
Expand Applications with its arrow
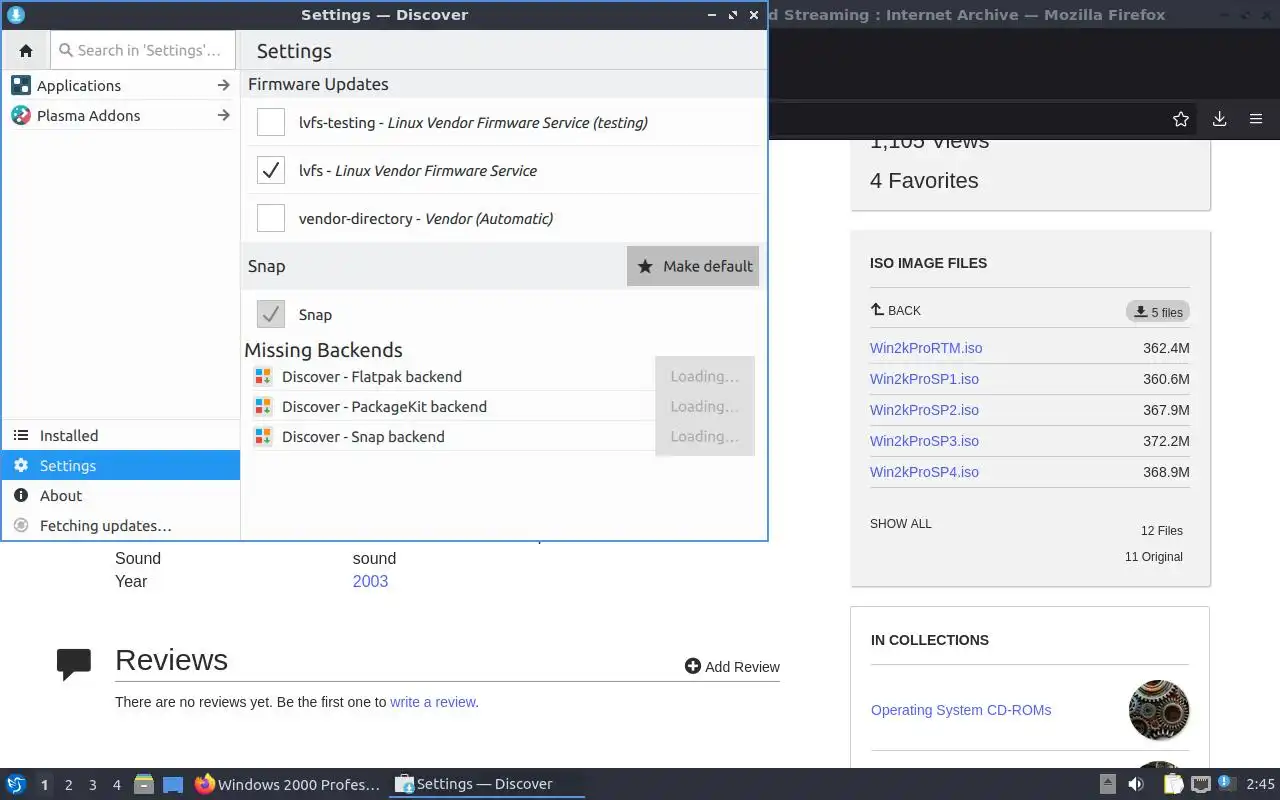tap(223, 85)
